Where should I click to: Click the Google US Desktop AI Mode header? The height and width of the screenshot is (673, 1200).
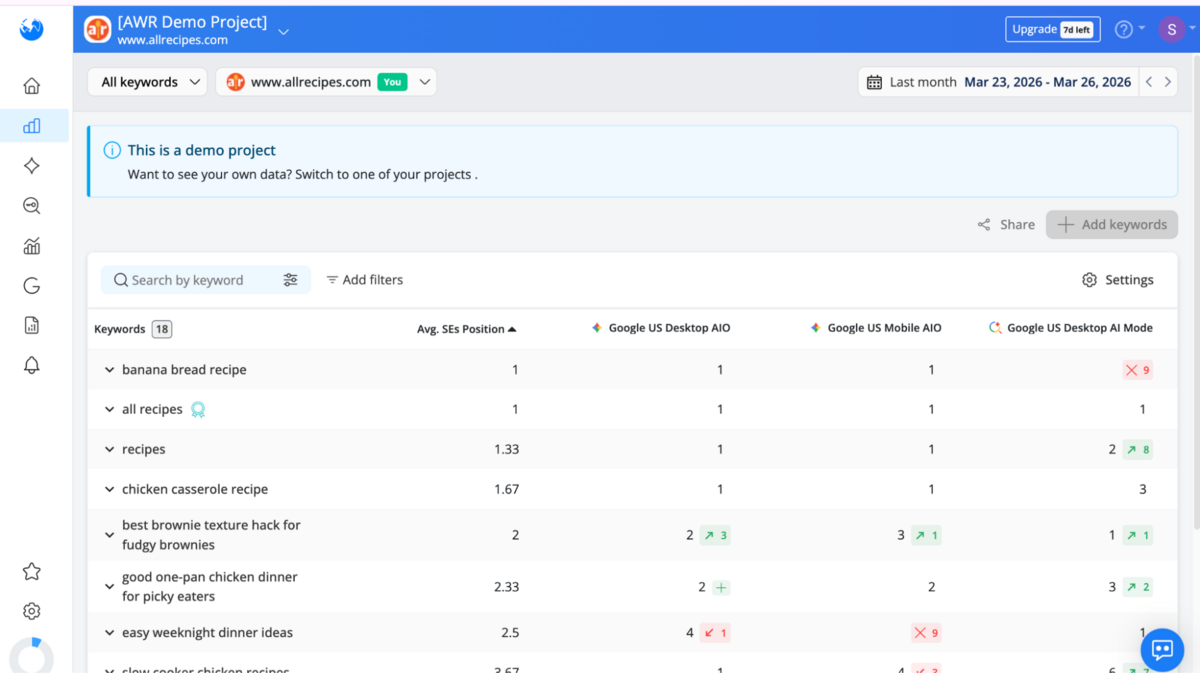pyautogui.click(x=1071, y=328)
